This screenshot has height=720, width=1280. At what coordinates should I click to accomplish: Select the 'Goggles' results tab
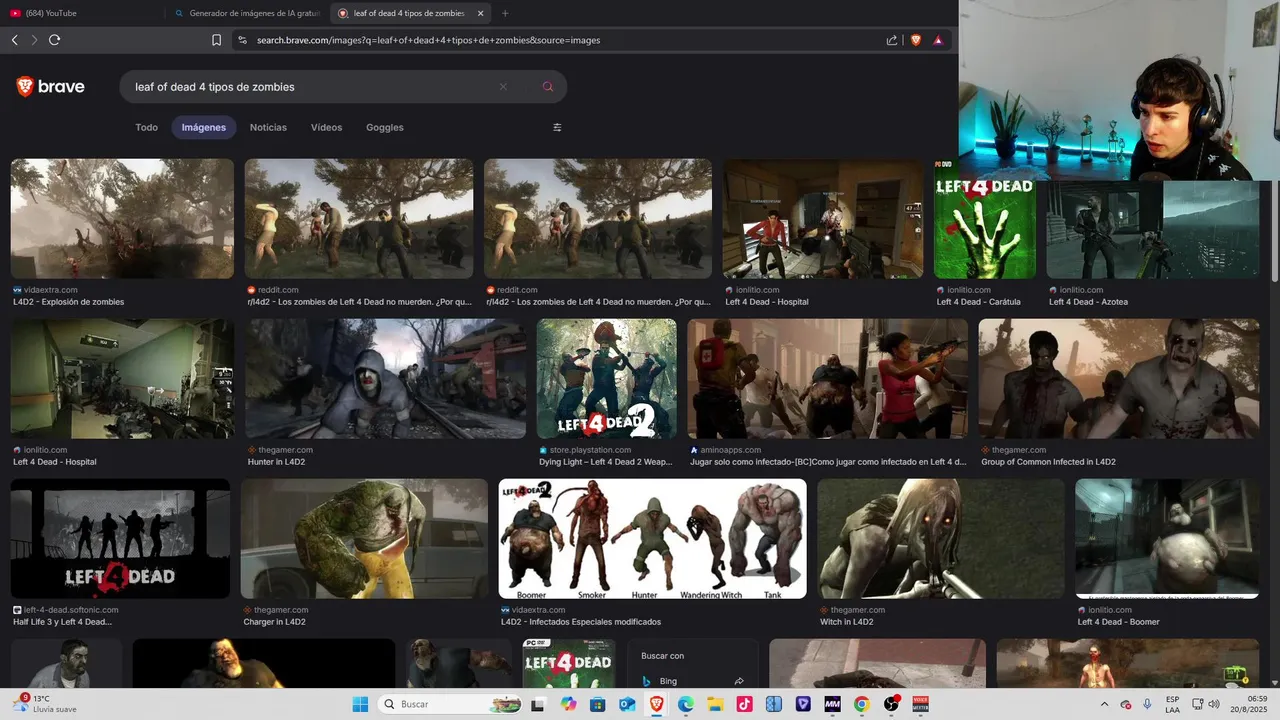pos(385,127)
